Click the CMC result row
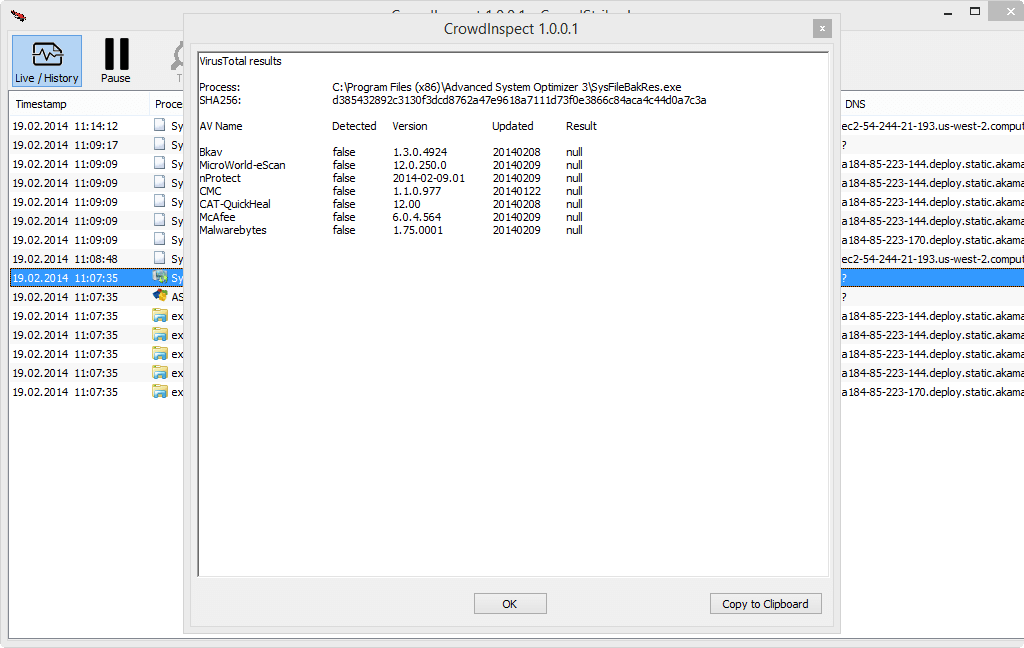The height and width of the screenshot is (648, 1024). 391,191
